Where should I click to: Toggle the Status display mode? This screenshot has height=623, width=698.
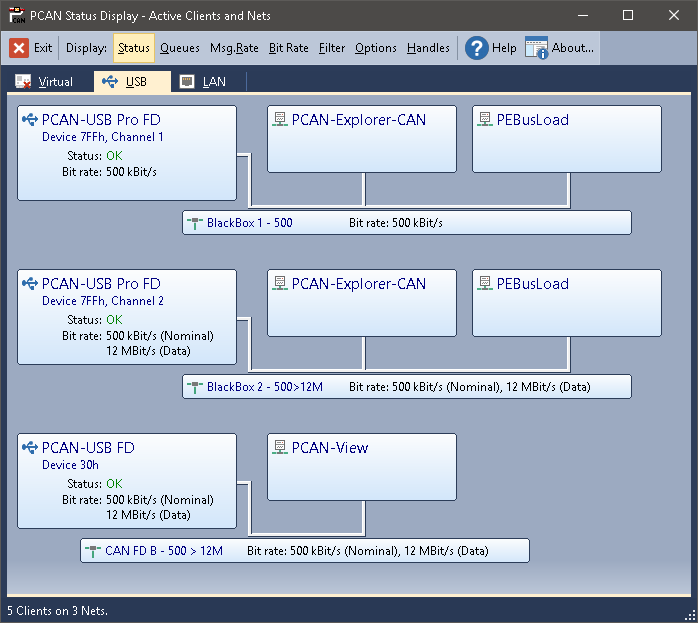133,48
